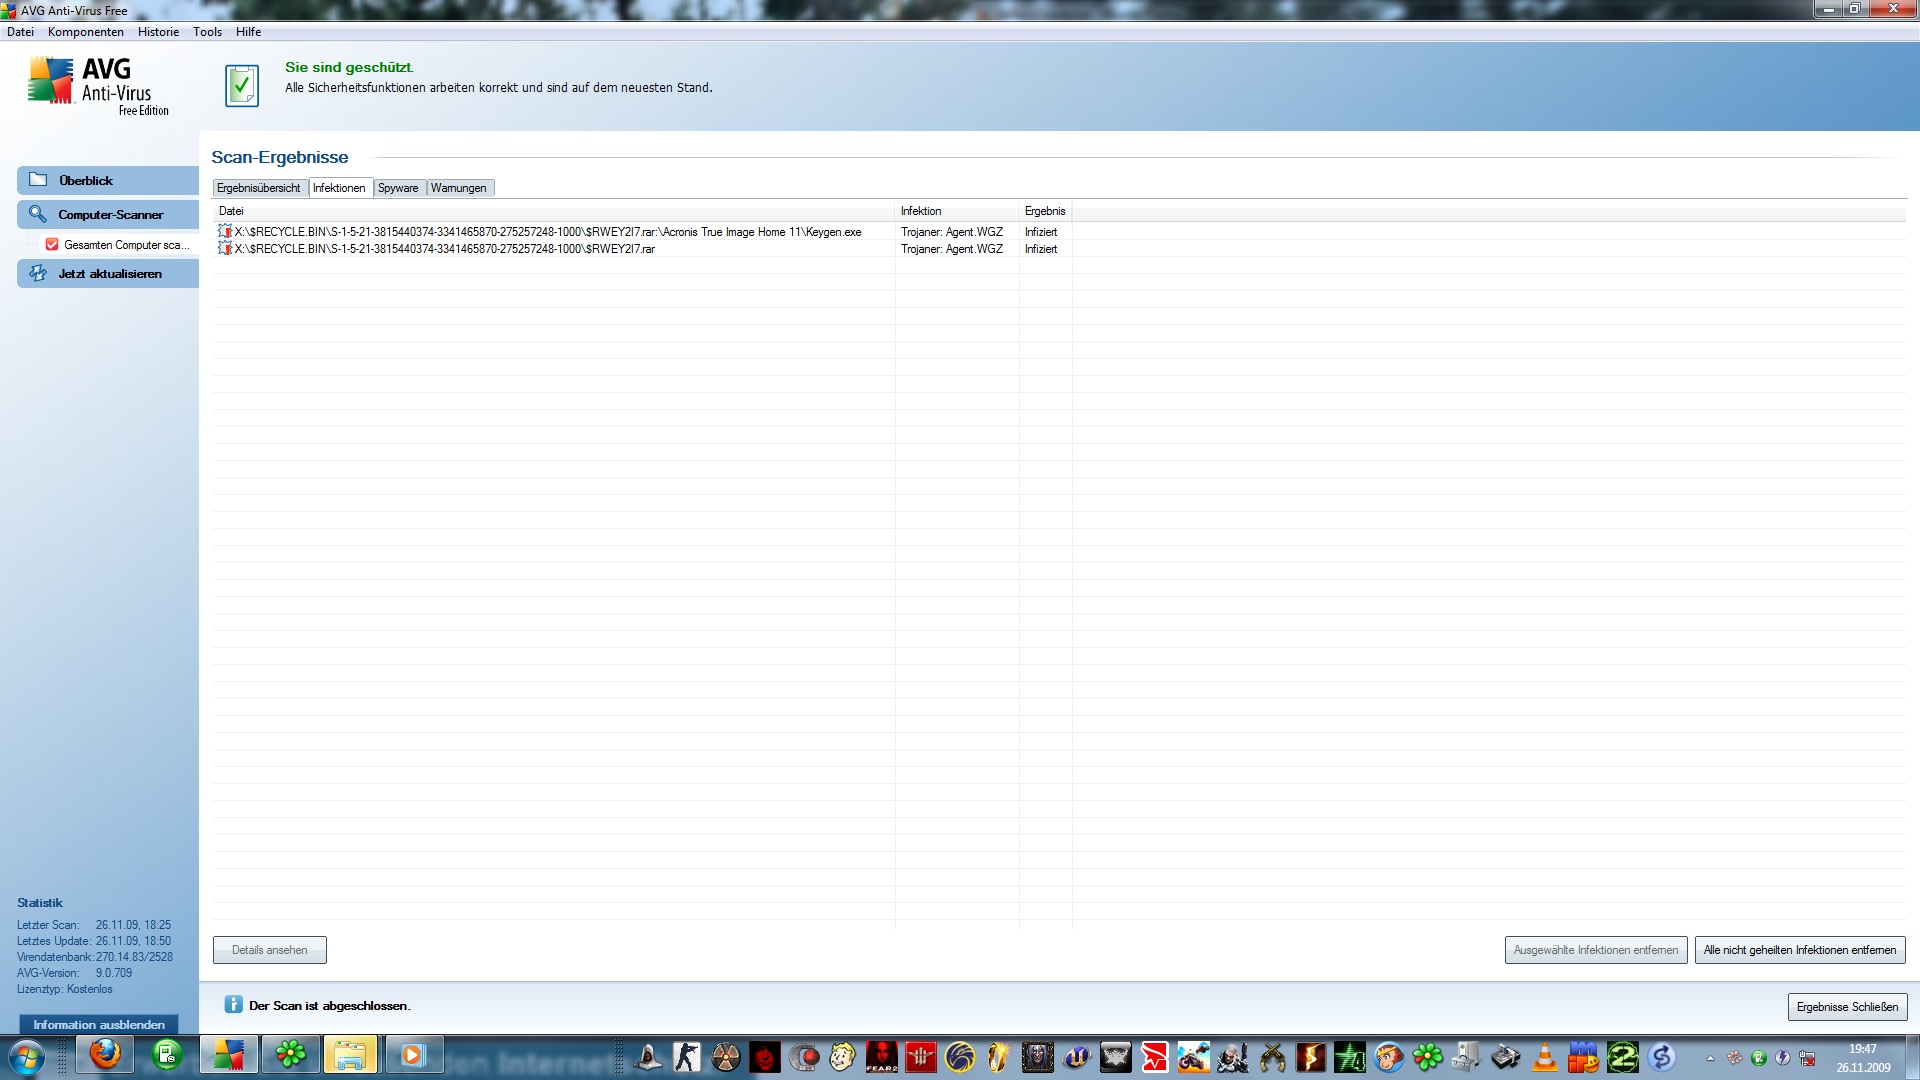The height and width of the screenshot is (1080, 1920).
Task: Click the Jetzt aktualisieren update icon
Action: pos(38,273)
